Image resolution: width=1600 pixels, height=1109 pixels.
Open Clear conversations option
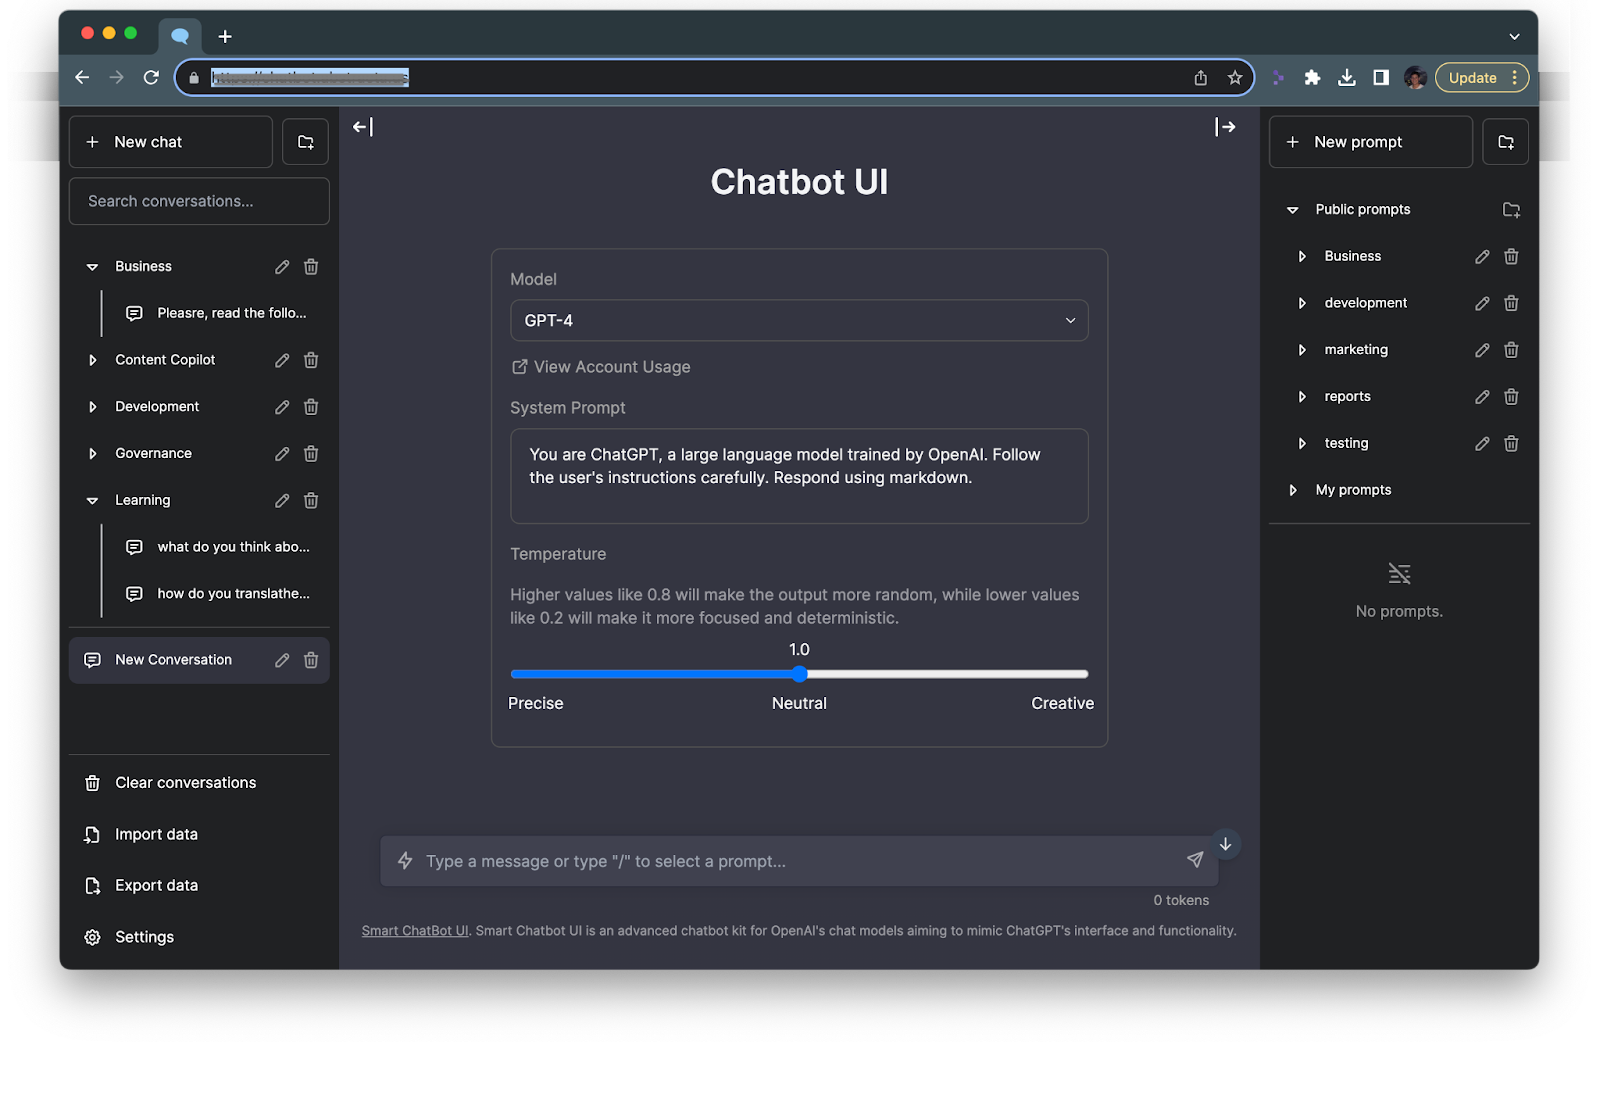click(199, 783)
